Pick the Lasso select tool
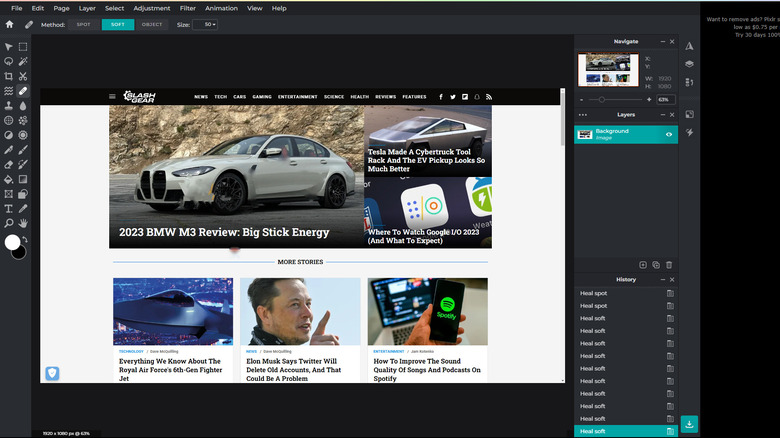Image resolution: width=780 pixels, height=438 pixels. click(9, 61)
